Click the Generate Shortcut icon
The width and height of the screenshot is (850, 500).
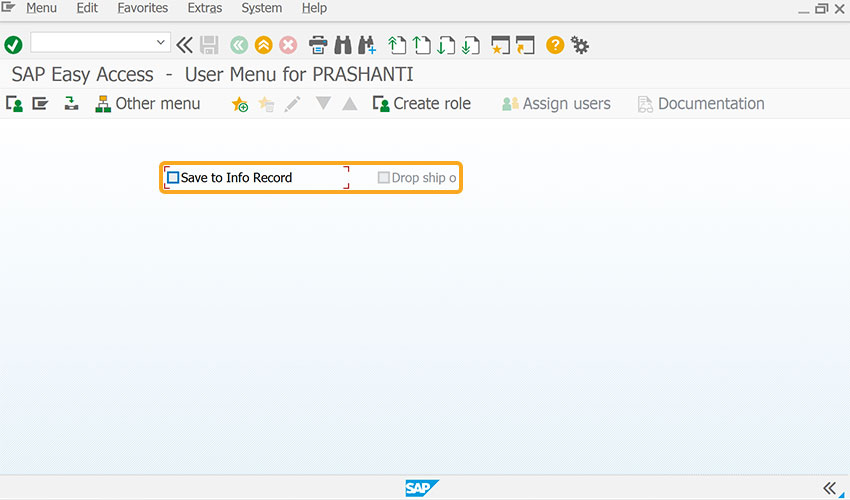525,45
